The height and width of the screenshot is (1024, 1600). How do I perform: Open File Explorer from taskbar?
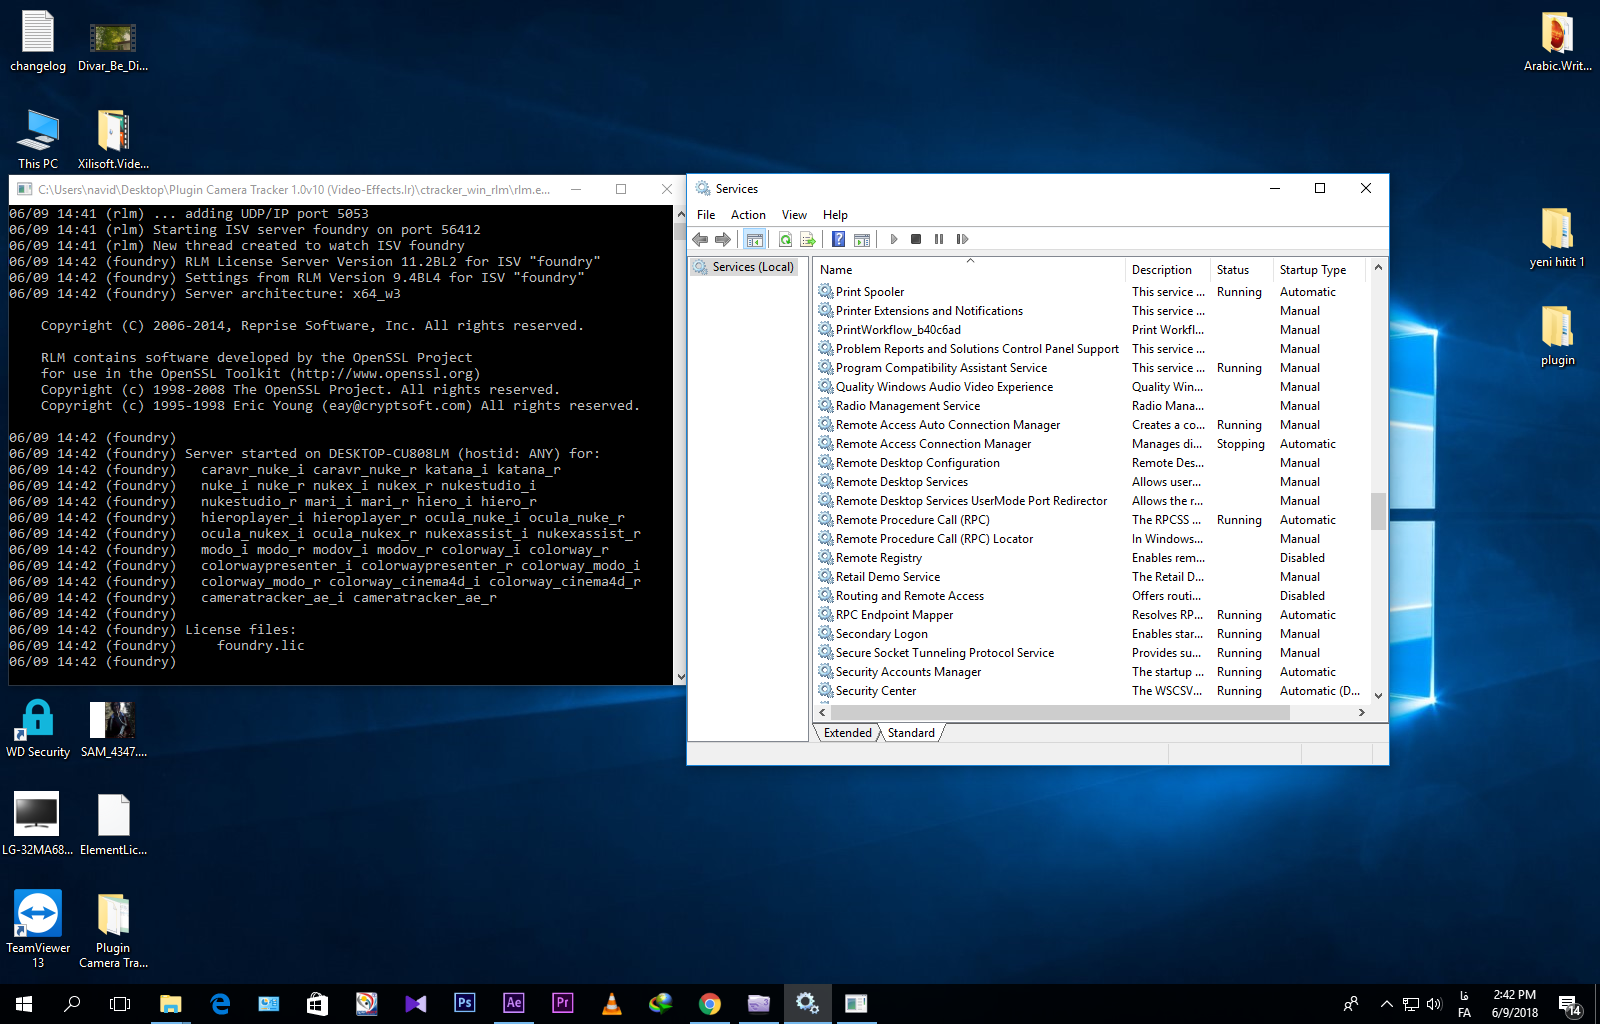coord(171,1004)
